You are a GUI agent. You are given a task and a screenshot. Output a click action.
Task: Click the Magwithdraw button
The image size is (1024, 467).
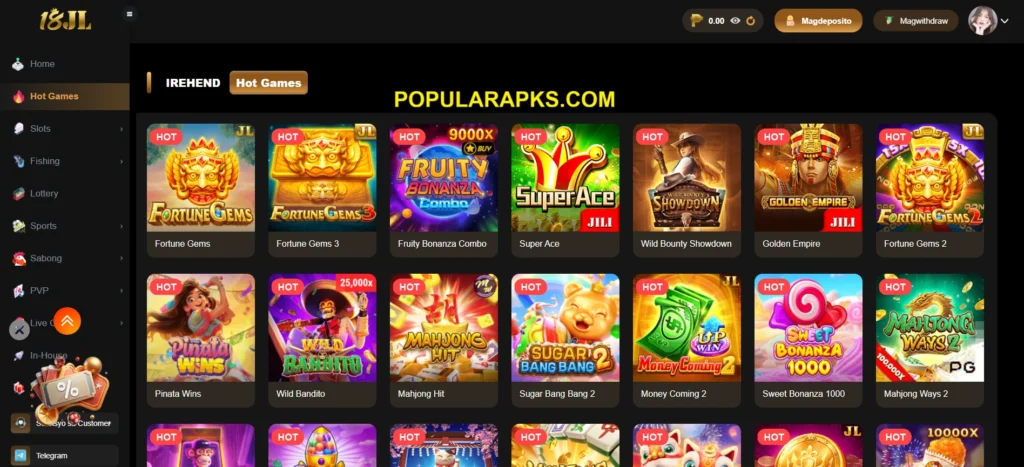[916, 21]
